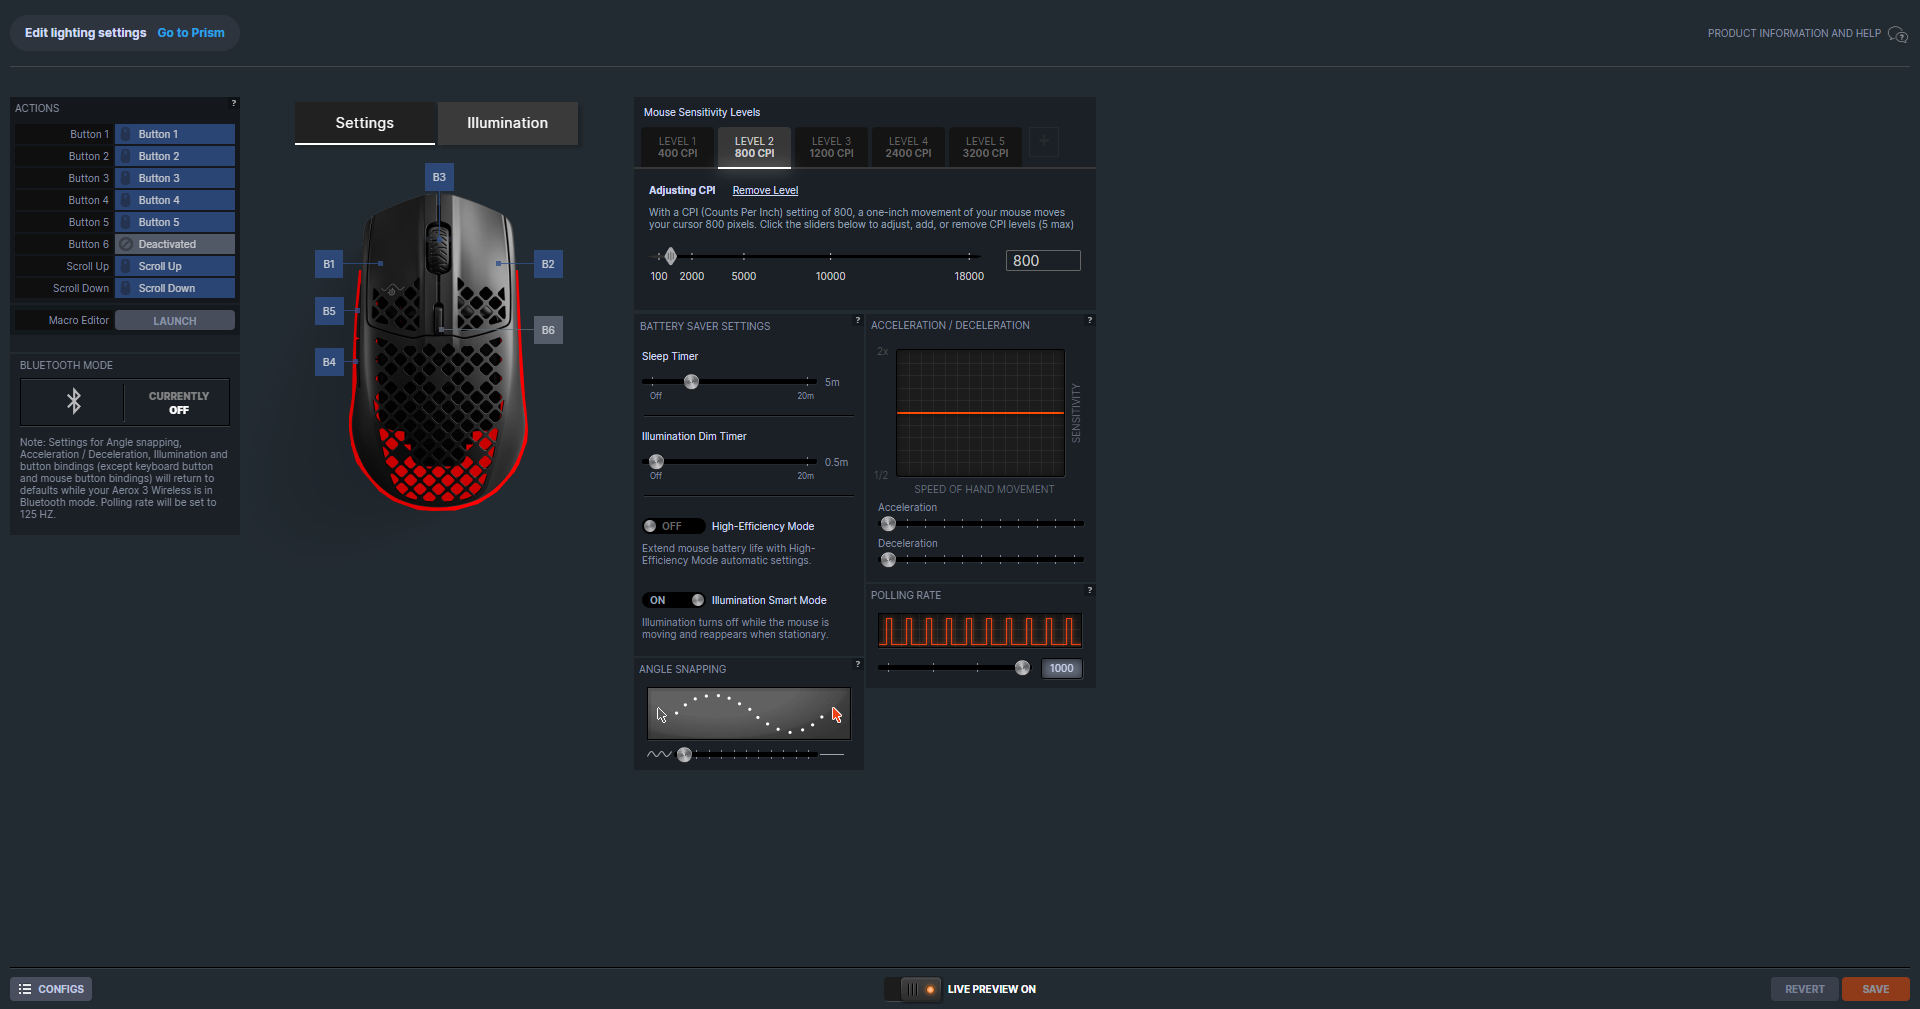Select the B6 mouse button marker

tap(548, 330)
